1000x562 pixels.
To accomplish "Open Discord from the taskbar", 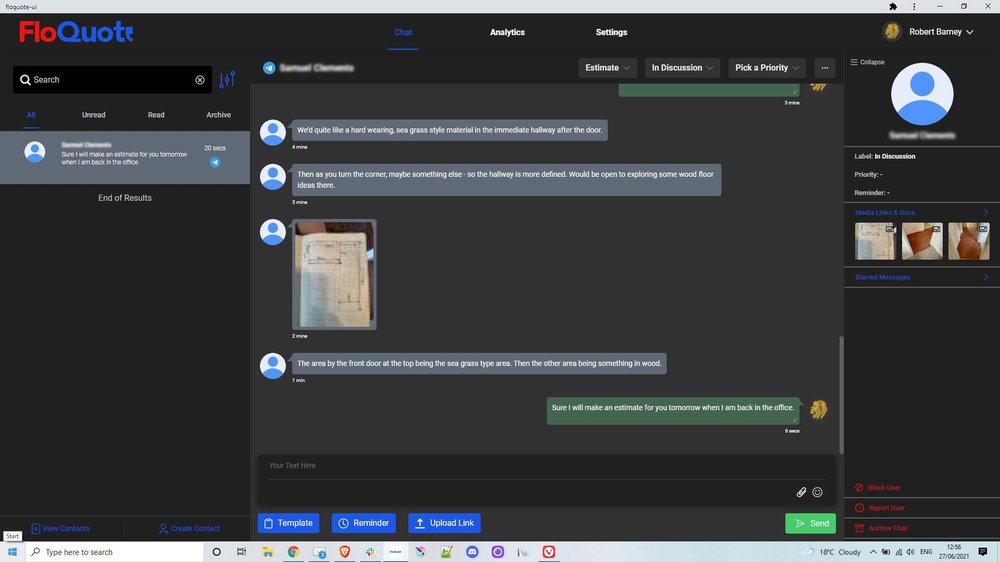I will point(472,552).
